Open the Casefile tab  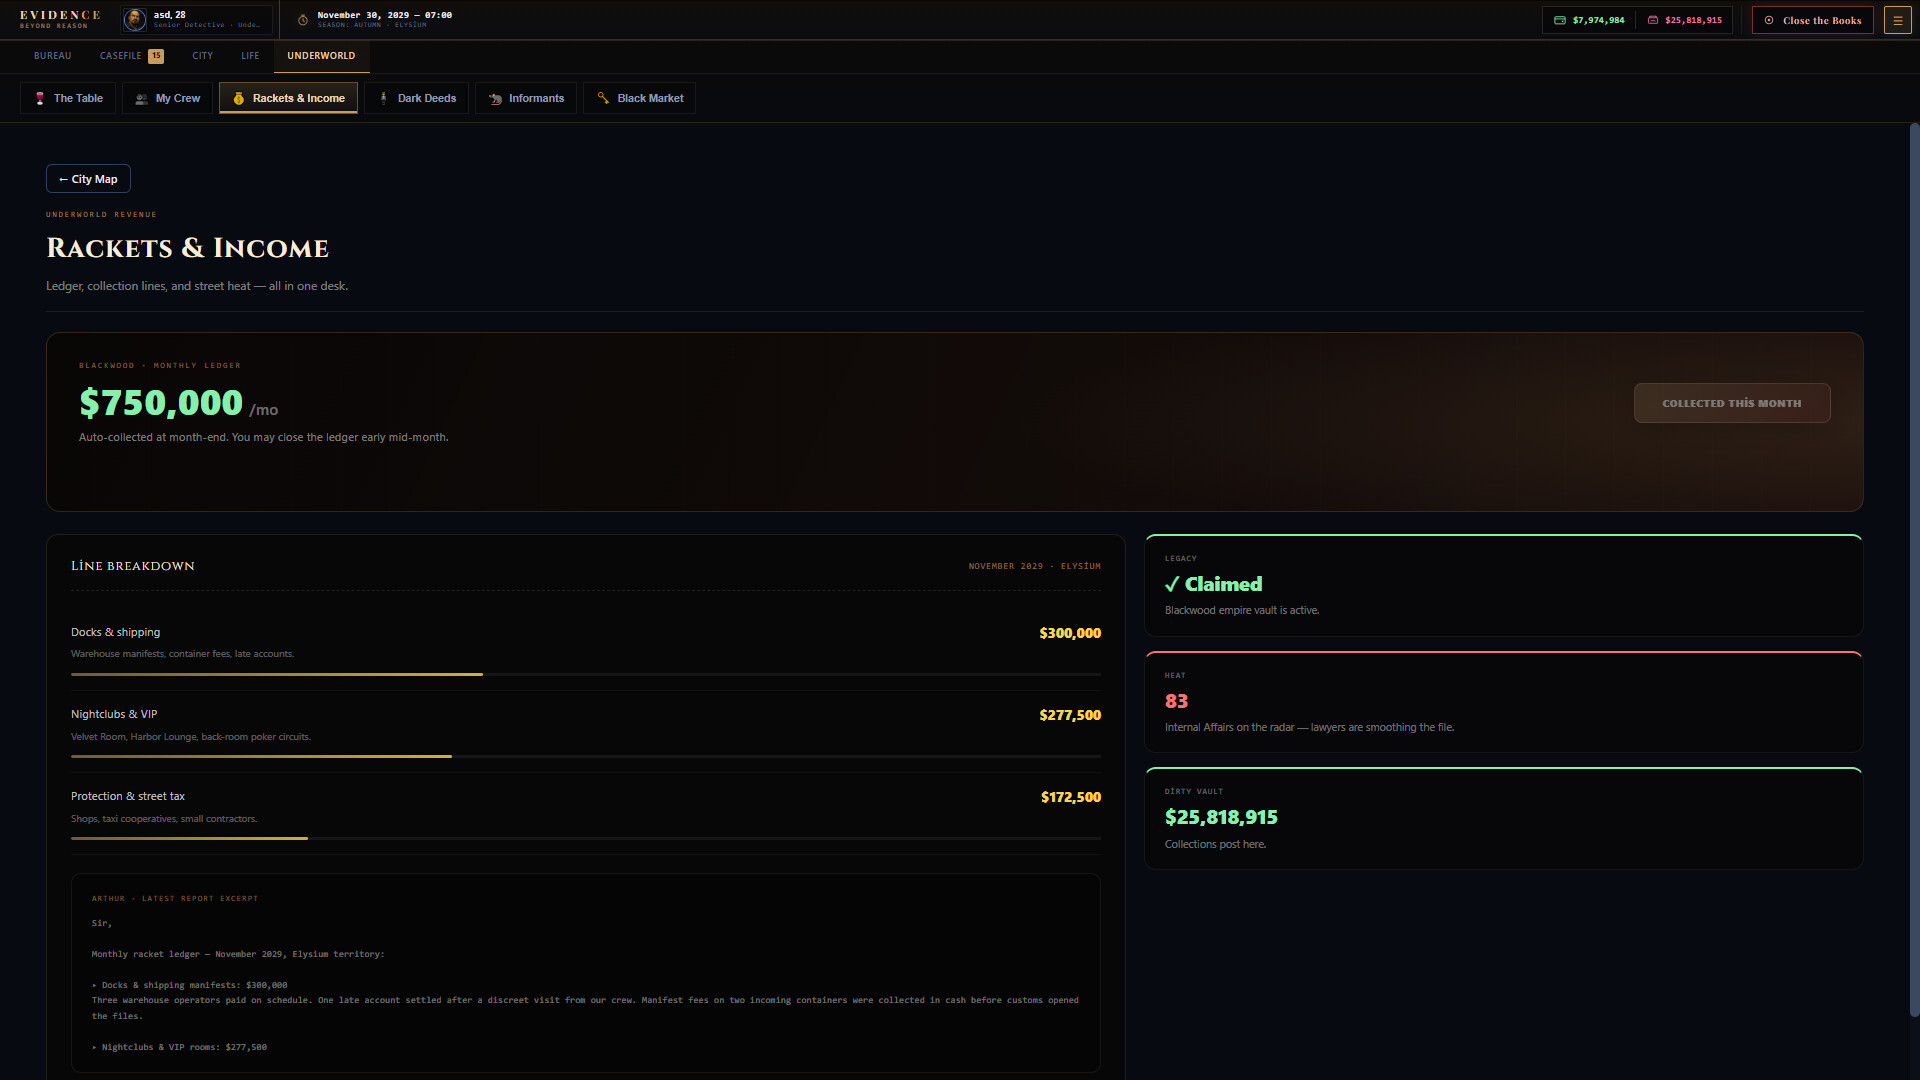[131, 56]
